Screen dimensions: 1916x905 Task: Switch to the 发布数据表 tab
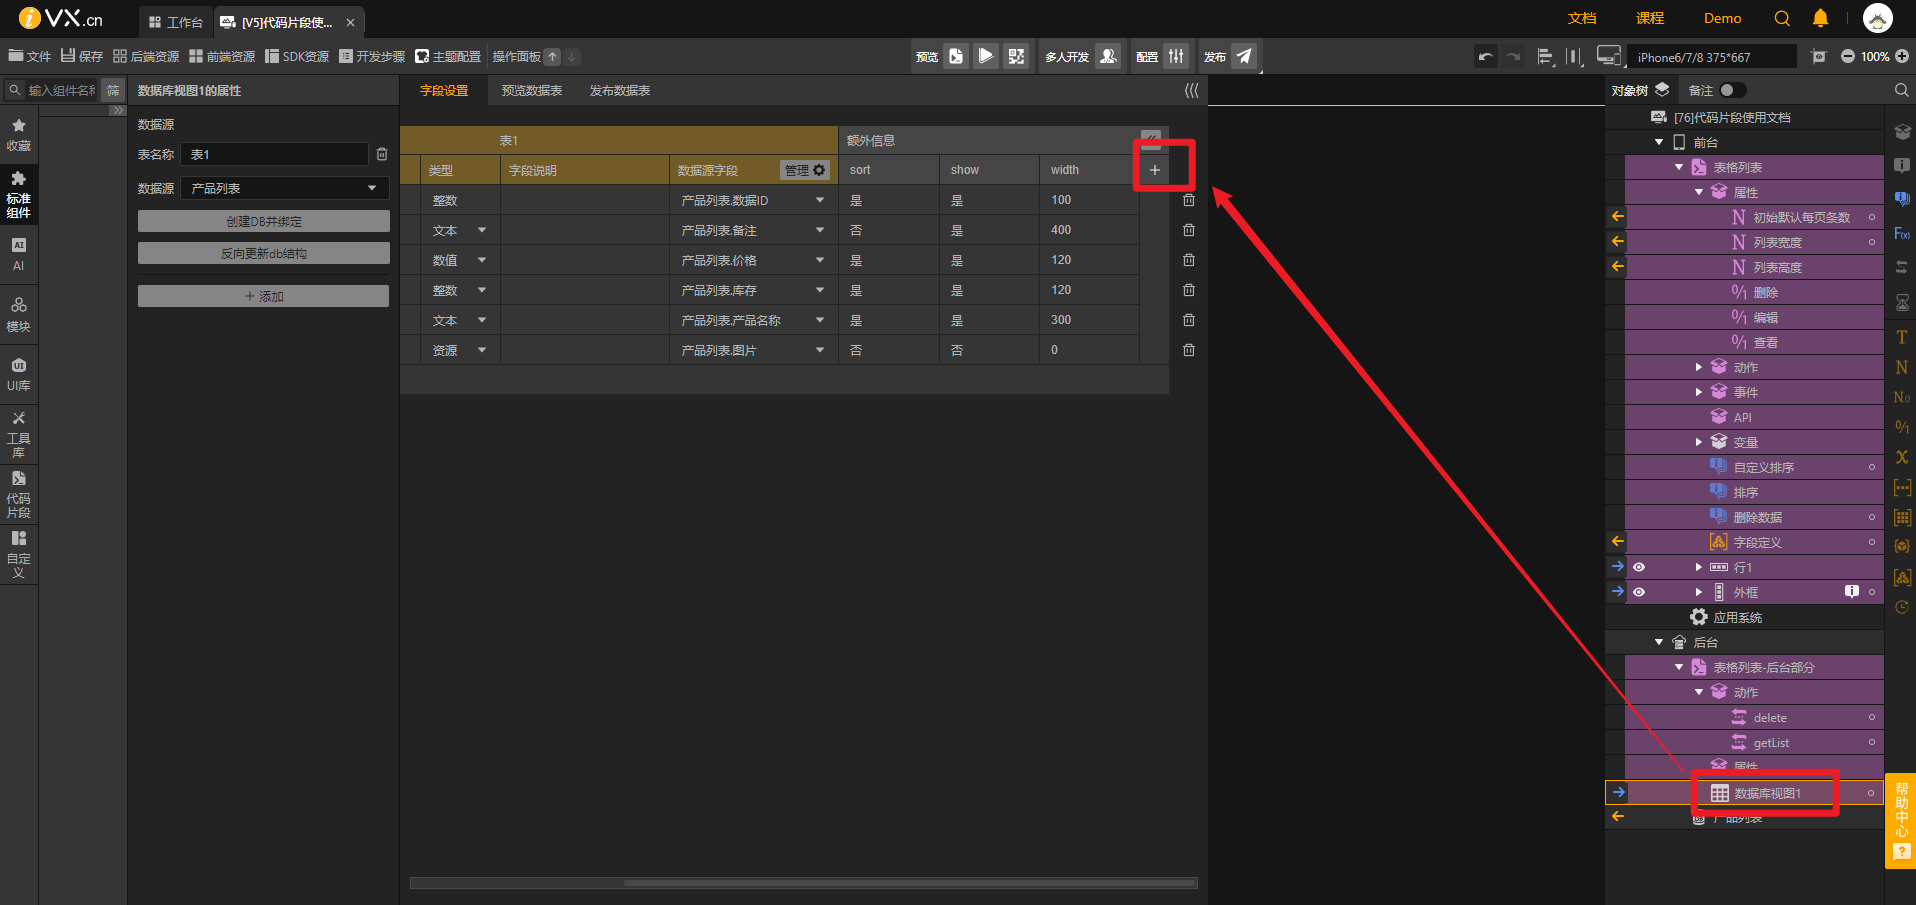620,91
